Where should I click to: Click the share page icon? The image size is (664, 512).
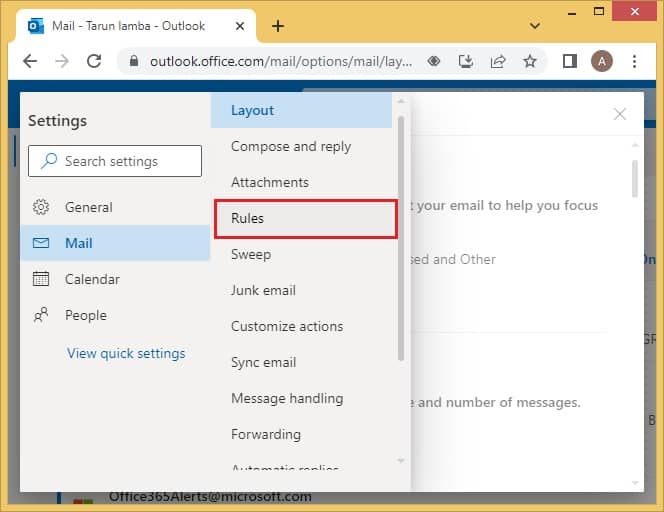click(498, 61)
